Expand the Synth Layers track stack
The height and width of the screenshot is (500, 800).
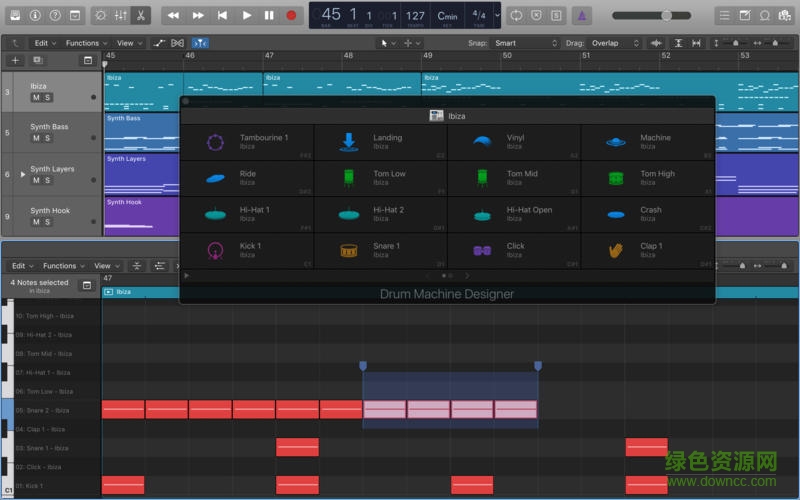tap(23, 173)
